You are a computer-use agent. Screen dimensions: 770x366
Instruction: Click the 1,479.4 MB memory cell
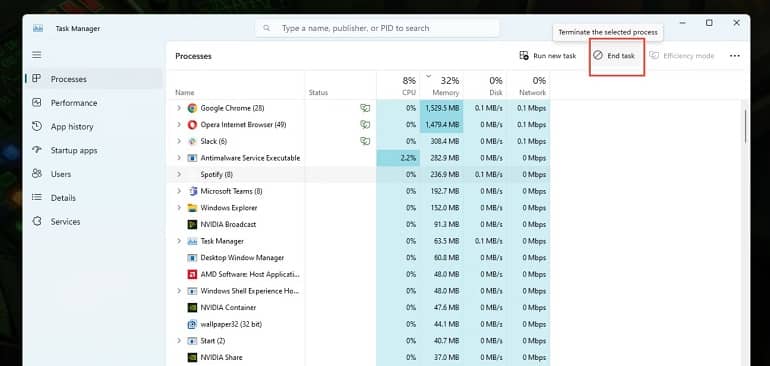click(x=441, y=125)
